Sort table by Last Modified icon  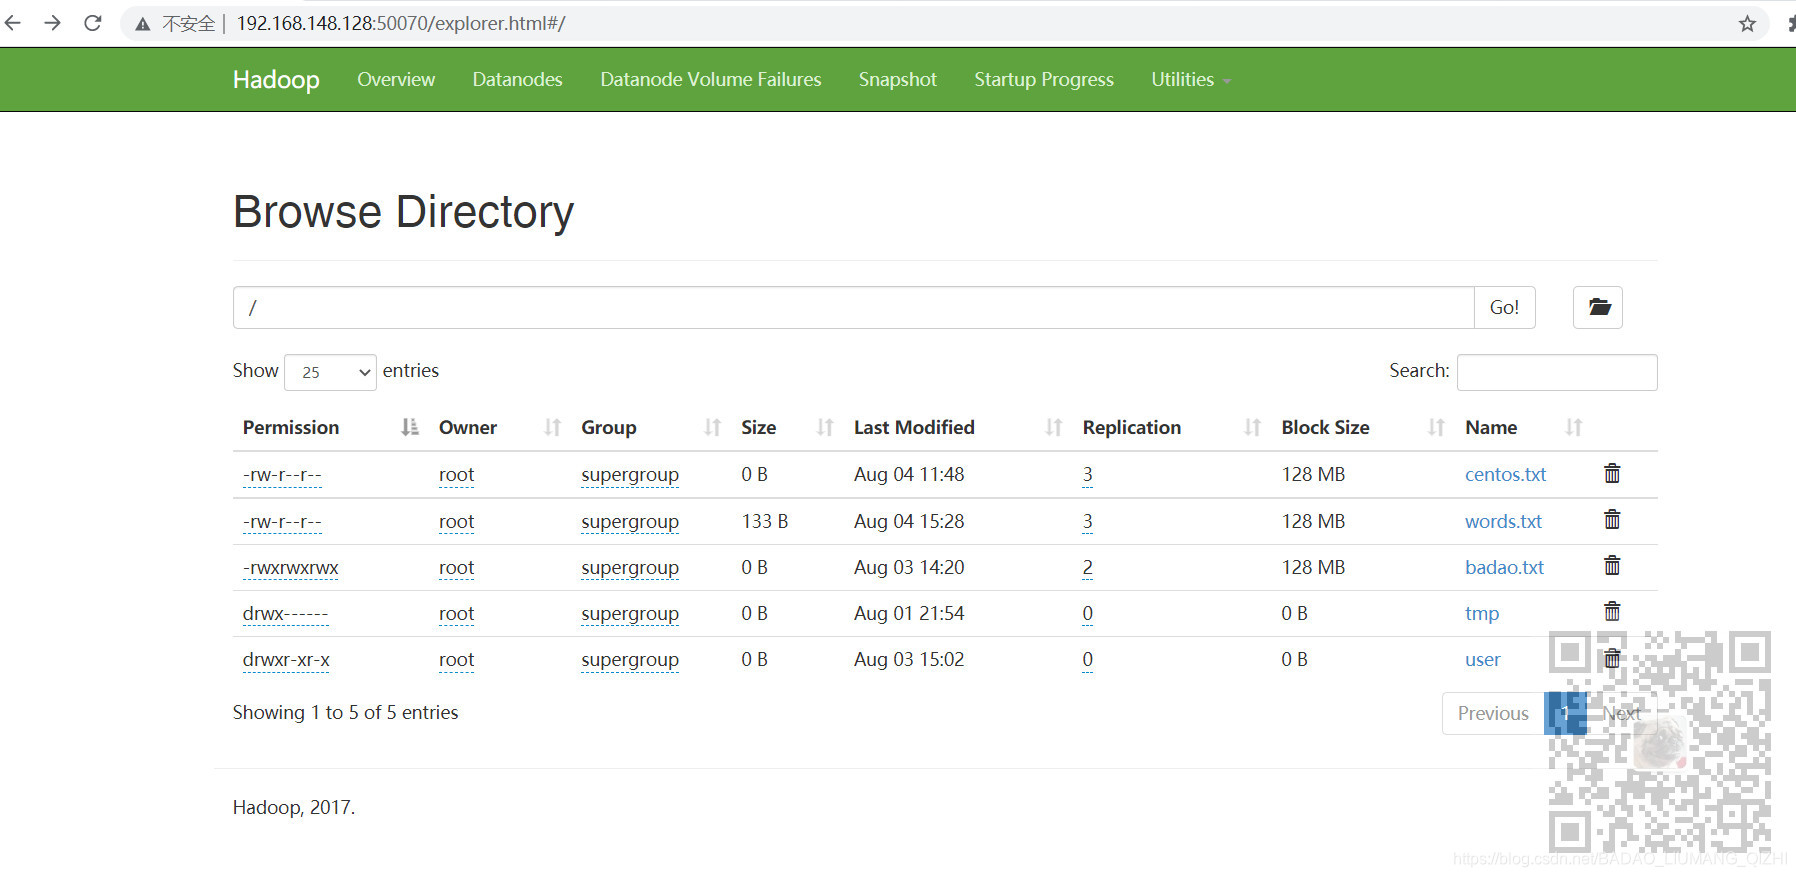coord(1053,427)
